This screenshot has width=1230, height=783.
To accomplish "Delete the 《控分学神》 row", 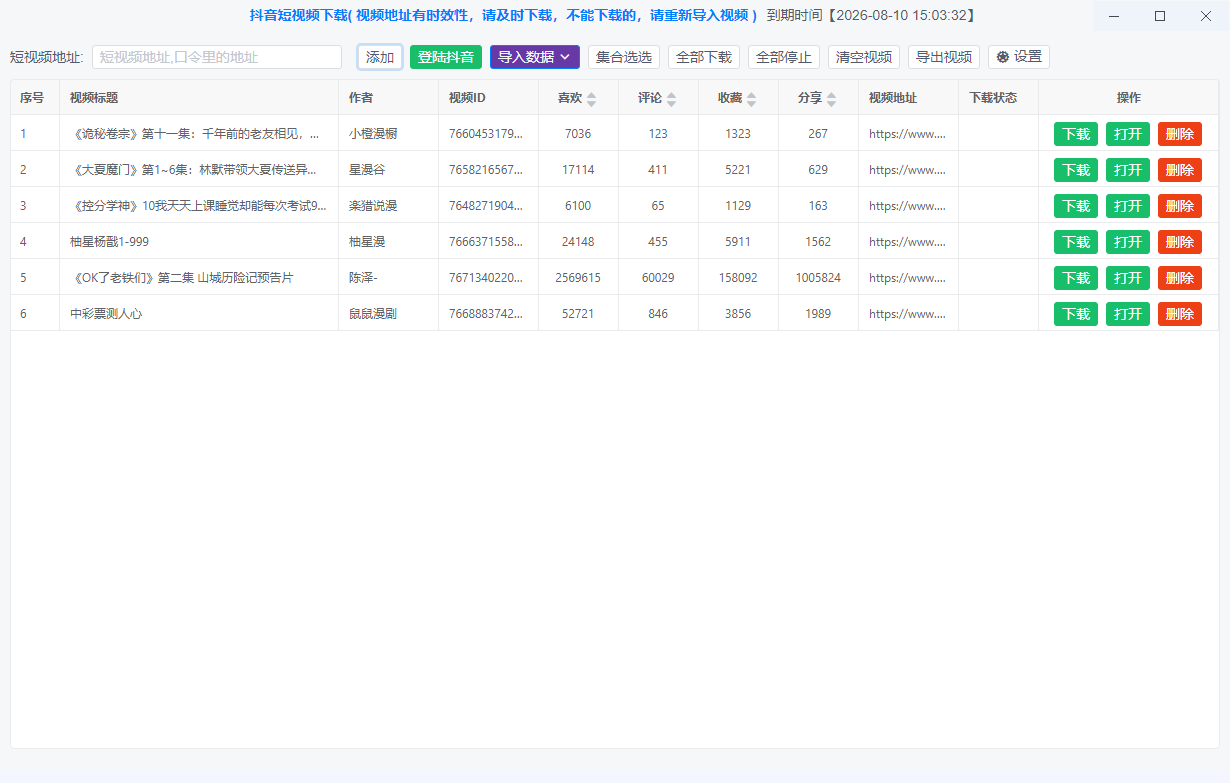I will tap(1180, 206).
